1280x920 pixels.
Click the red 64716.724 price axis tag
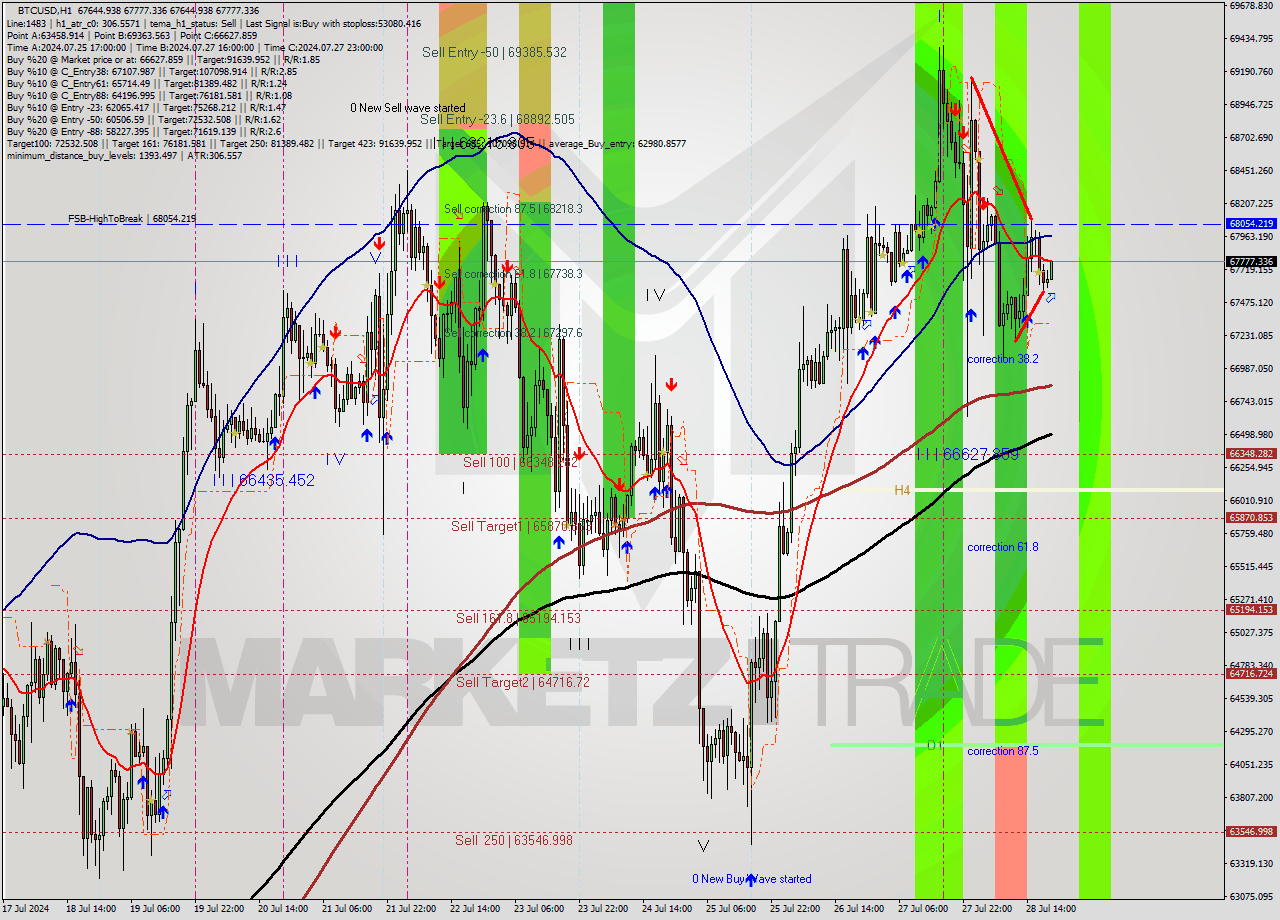coord(1251,673)
